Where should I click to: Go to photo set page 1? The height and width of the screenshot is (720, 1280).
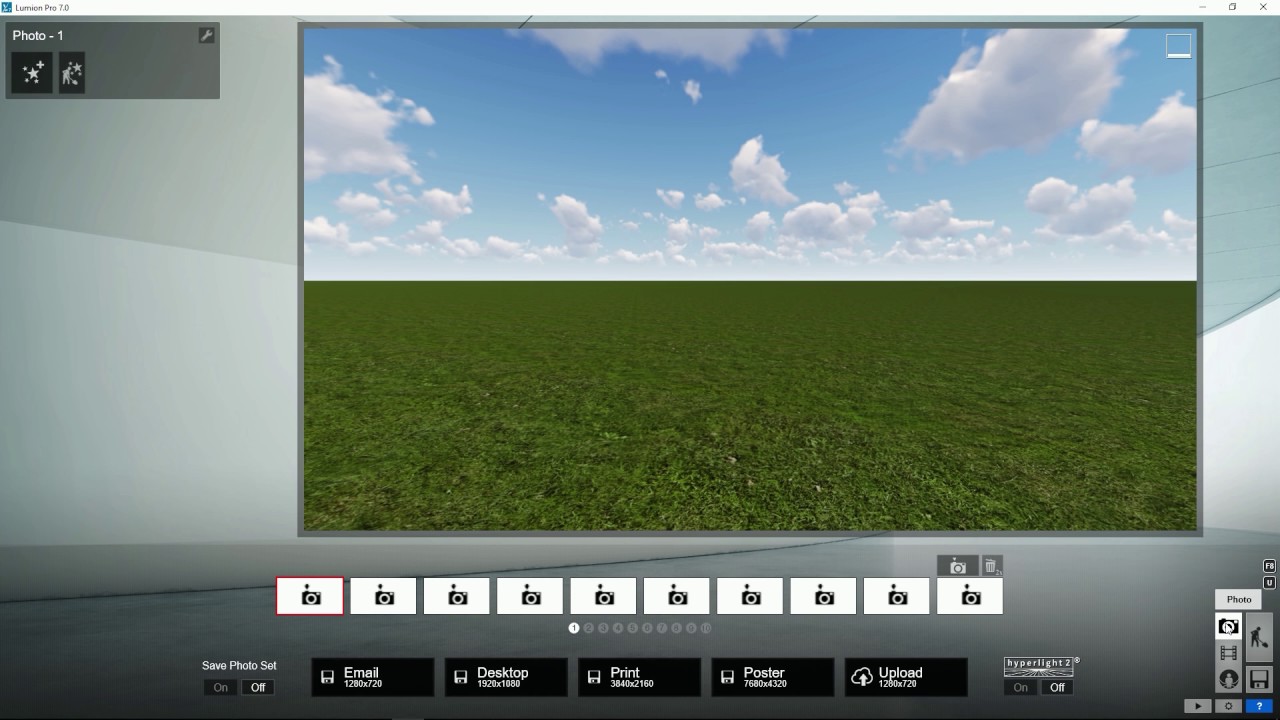pos(574,628)
